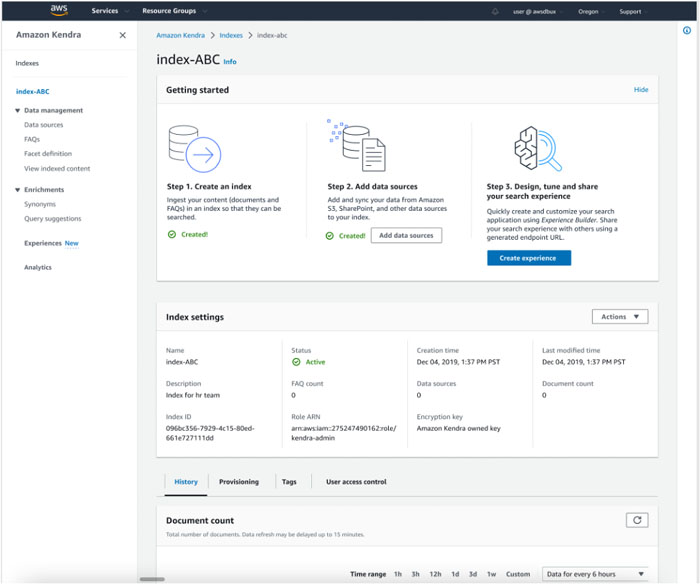Switch to the Provisioning tab
Screen dimensions: 700x584
239,482
